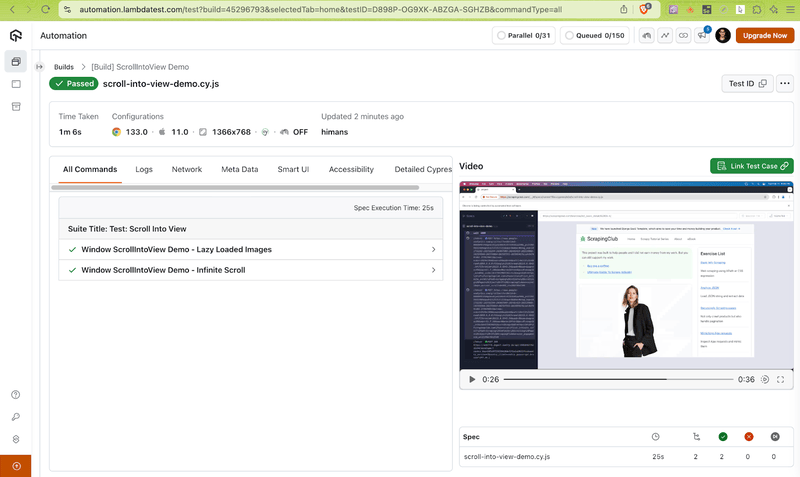The width and height of the screenshot is (800, 477).
Task: Go to Builds breadcrumb
Action: 64,67
